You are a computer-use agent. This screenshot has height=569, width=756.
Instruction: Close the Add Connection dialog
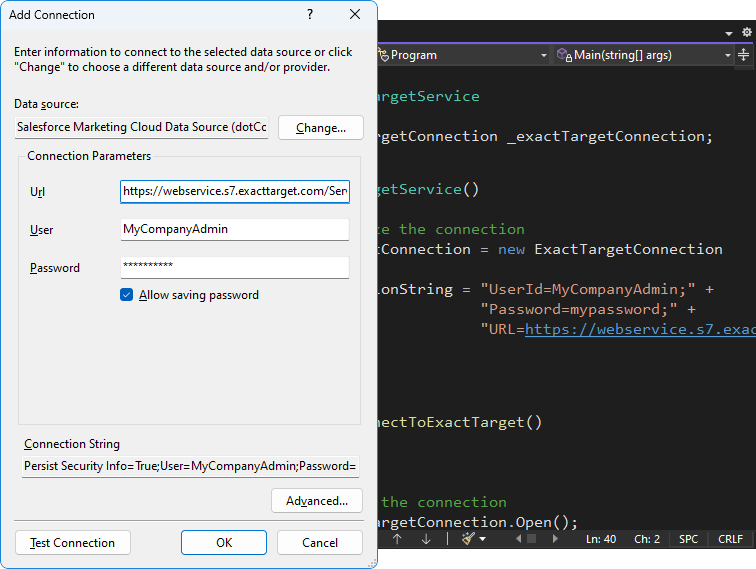pyautogui.click(x=355, y=14)
